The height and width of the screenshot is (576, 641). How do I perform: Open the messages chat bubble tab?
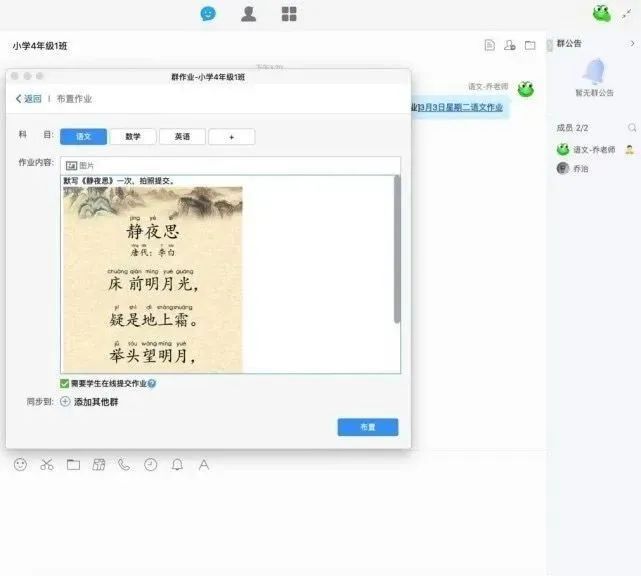(x=208, y=13)
